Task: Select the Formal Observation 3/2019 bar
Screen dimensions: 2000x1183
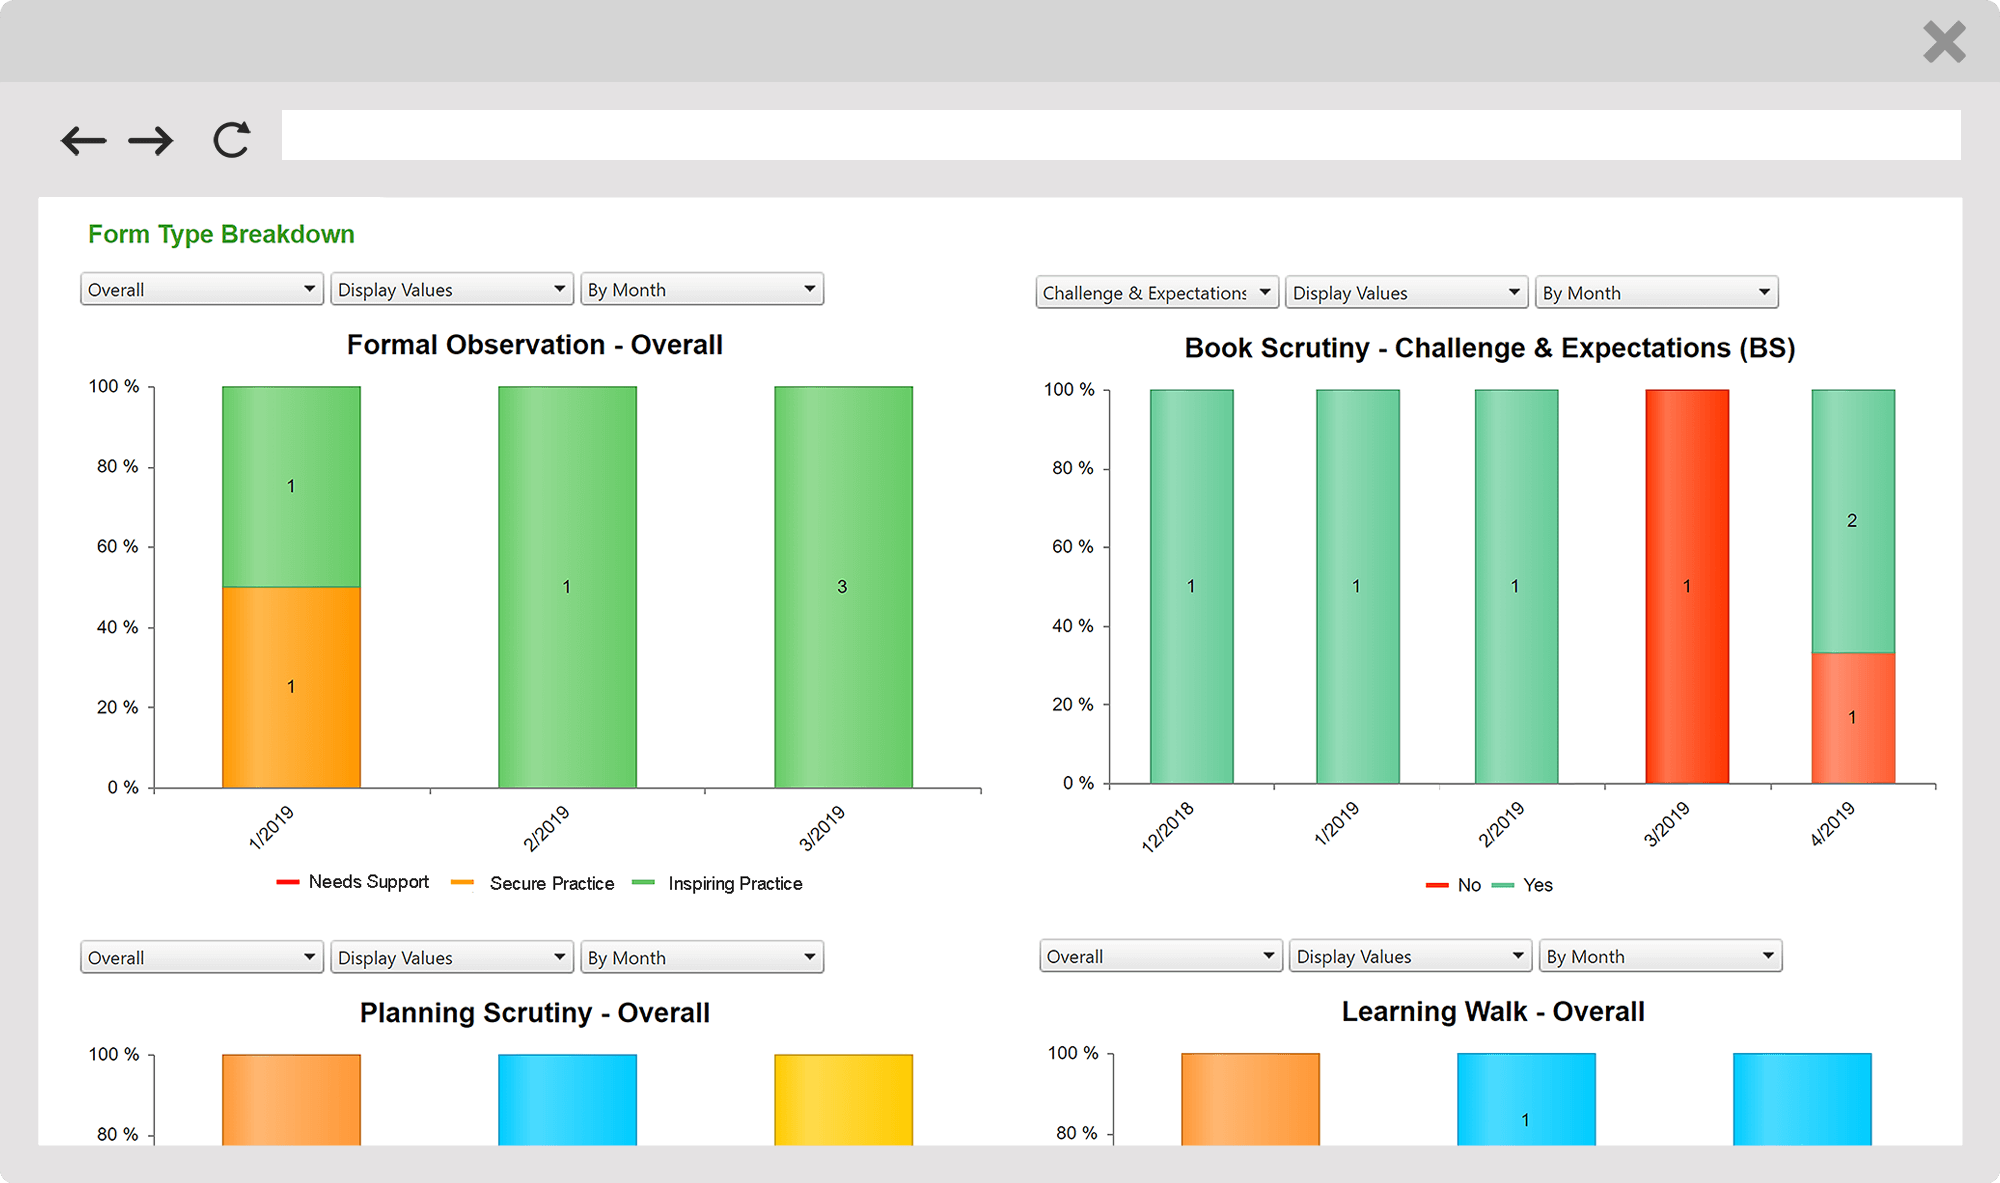Action: 843,587
